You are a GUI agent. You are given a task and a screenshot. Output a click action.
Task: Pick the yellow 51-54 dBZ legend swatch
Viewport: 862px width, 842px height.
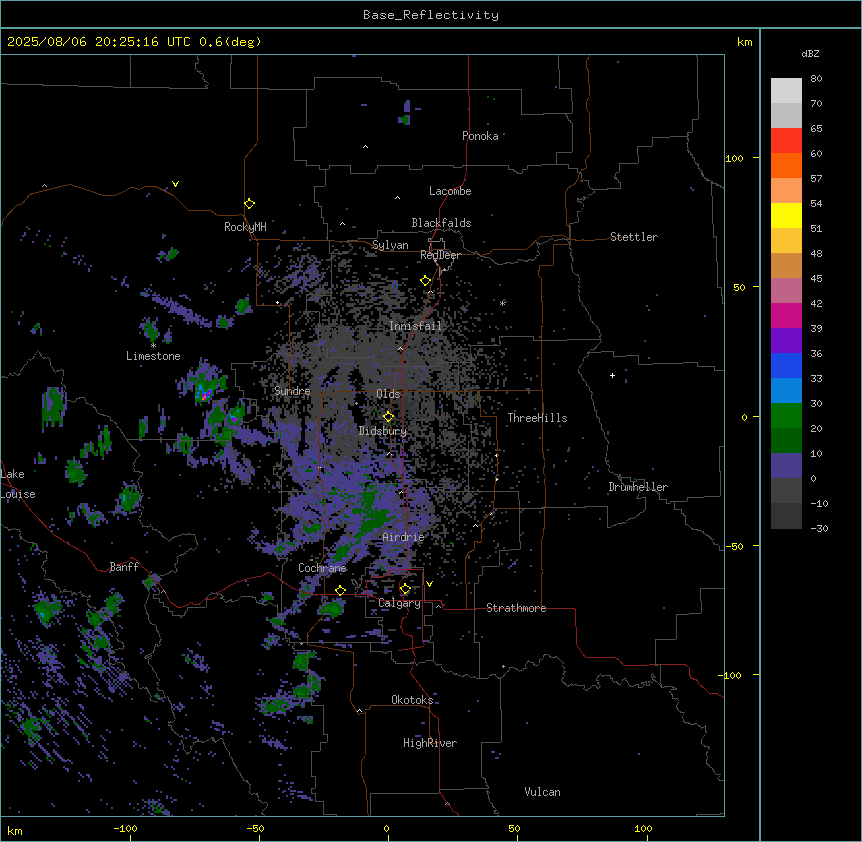[x=786, y=215]
